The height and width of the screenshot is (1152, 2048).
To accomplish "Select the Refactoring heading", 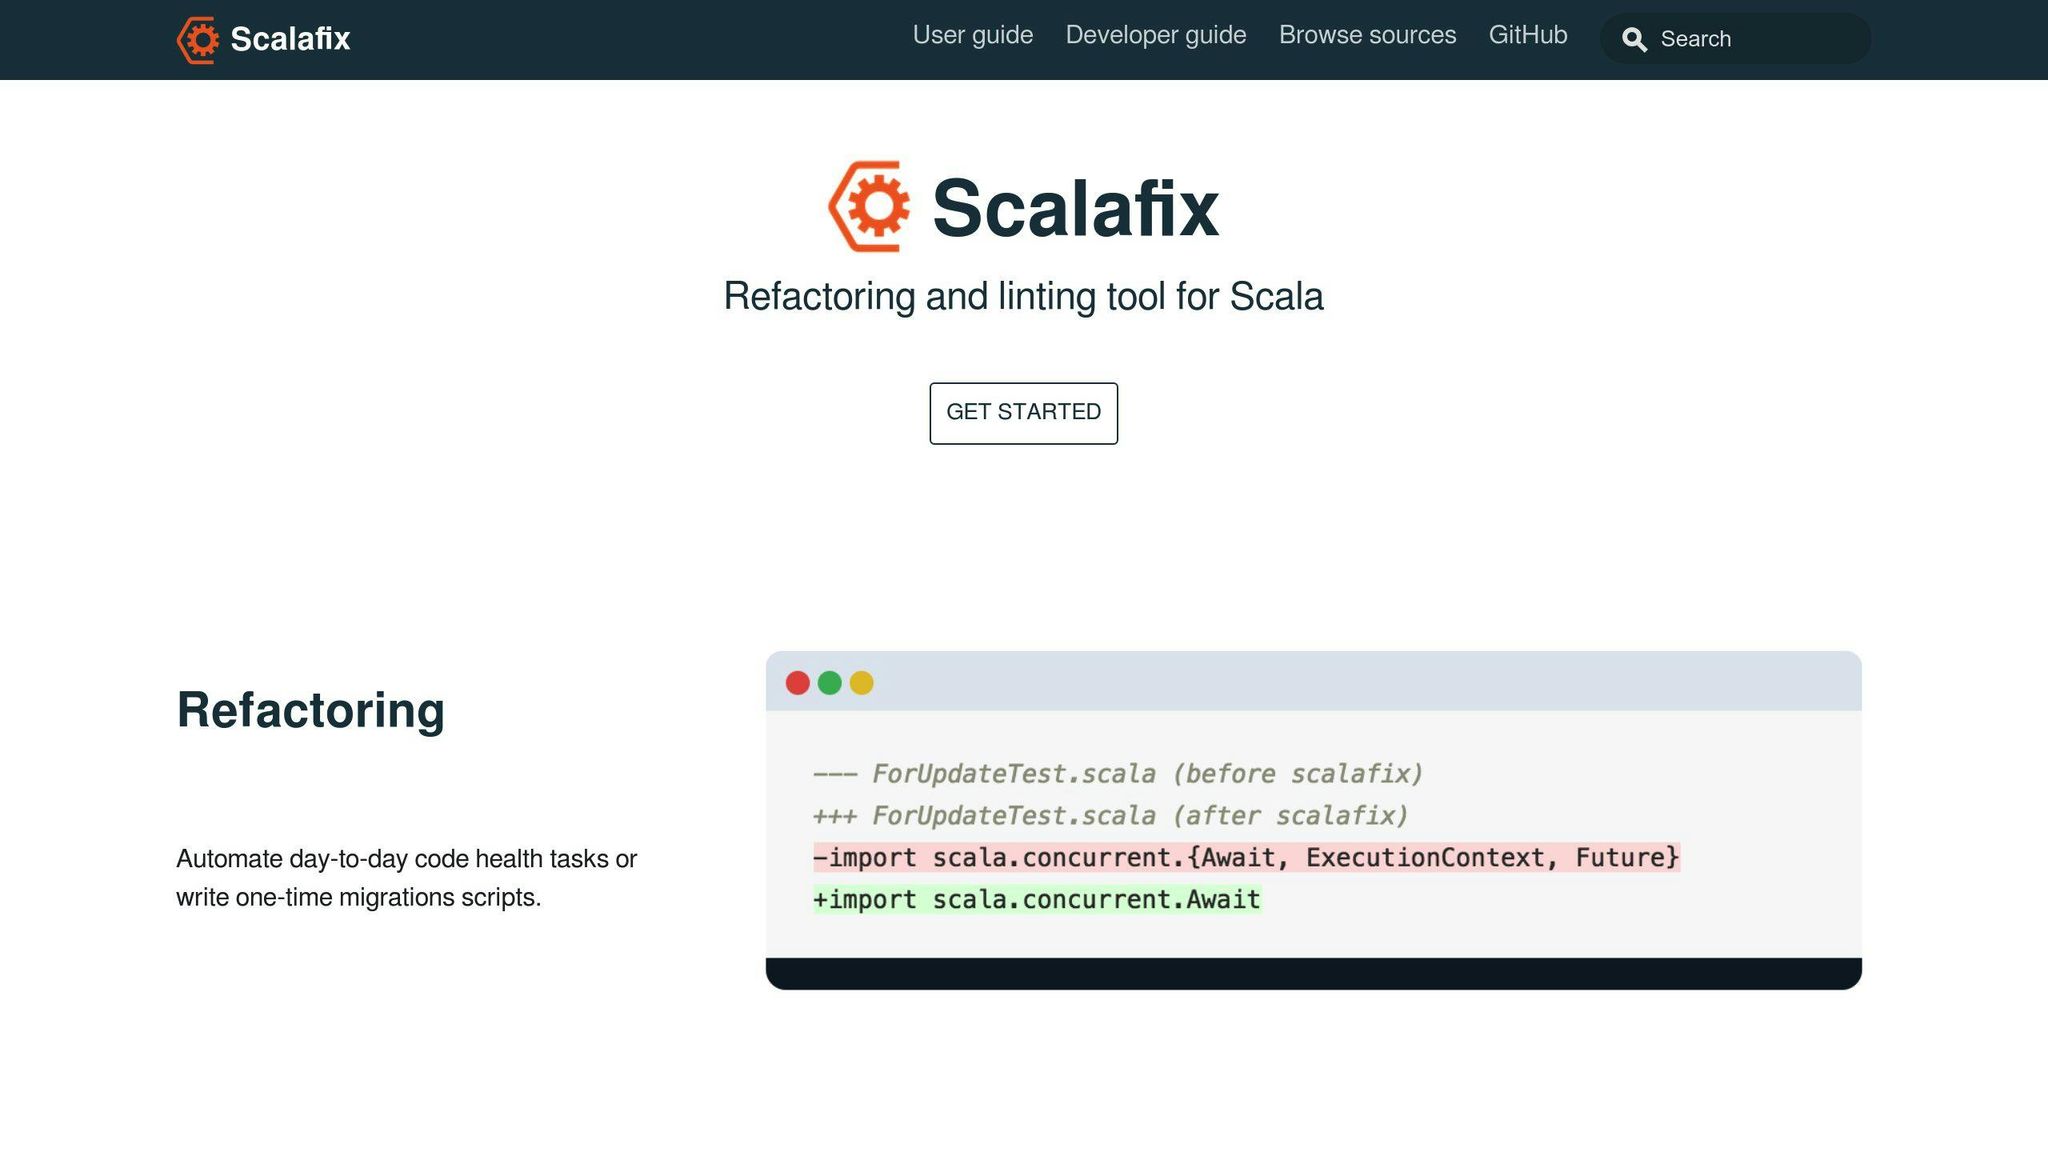I will click(311, 710).
